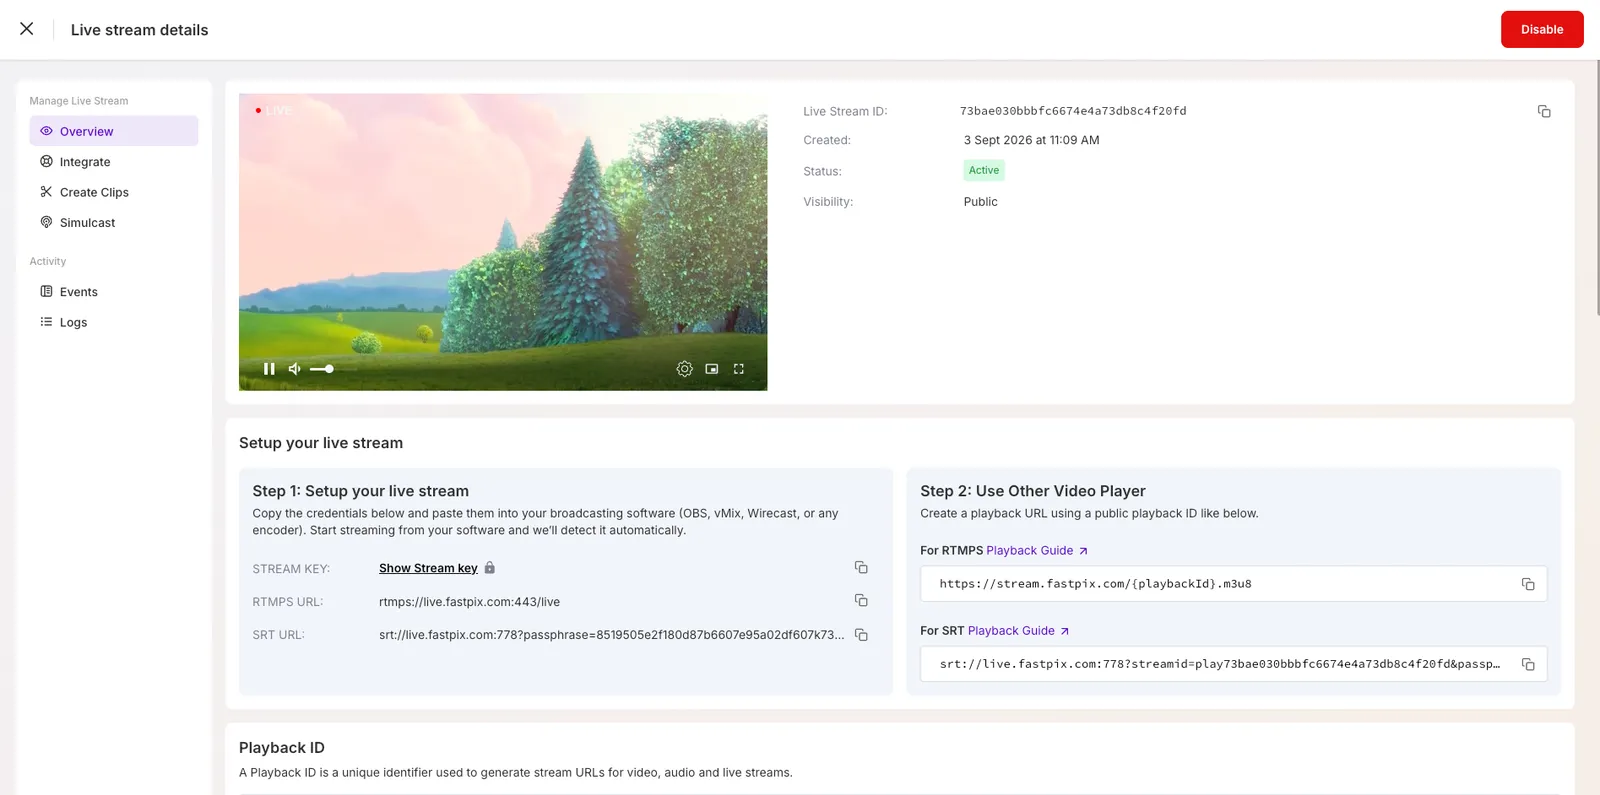Copy the SRT playback URL in Step 2
Screen dimensions: 1600x795
coord(1528,664)
